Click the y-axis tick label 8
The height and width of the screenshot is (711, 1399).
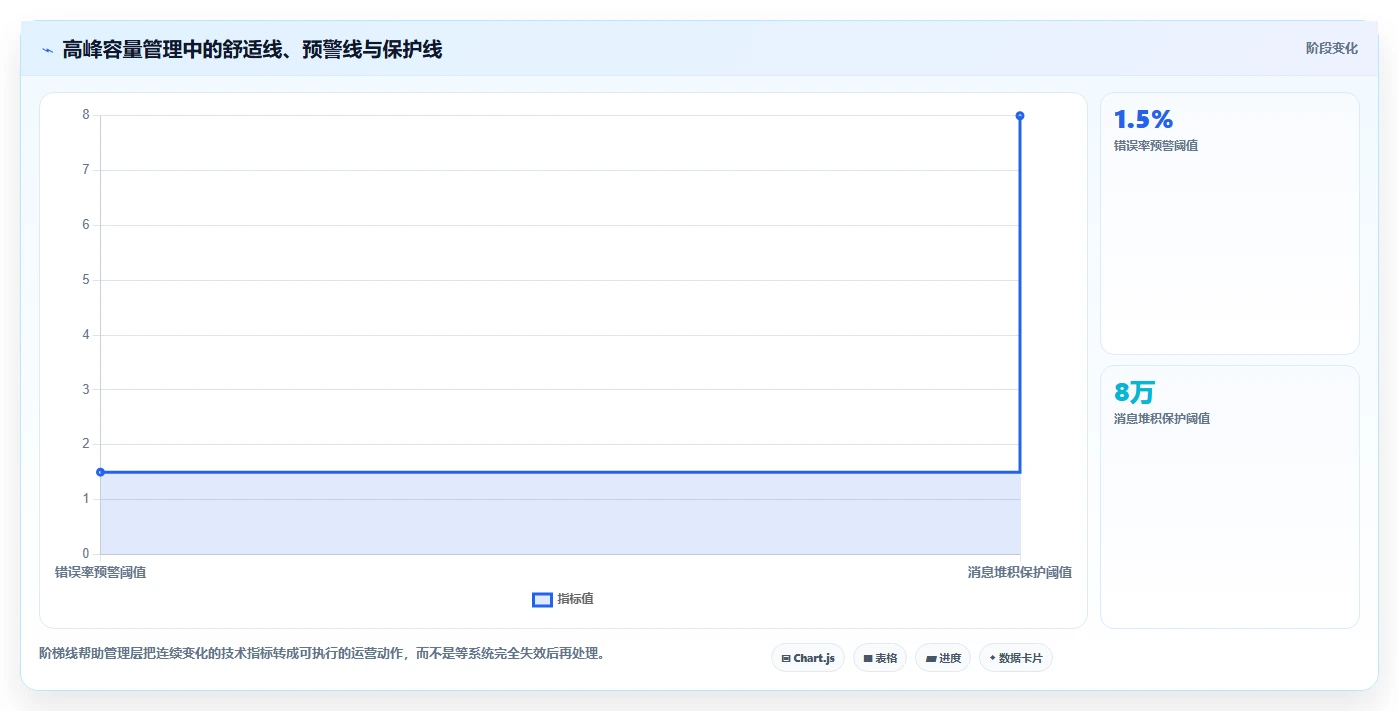pos(86,115)
